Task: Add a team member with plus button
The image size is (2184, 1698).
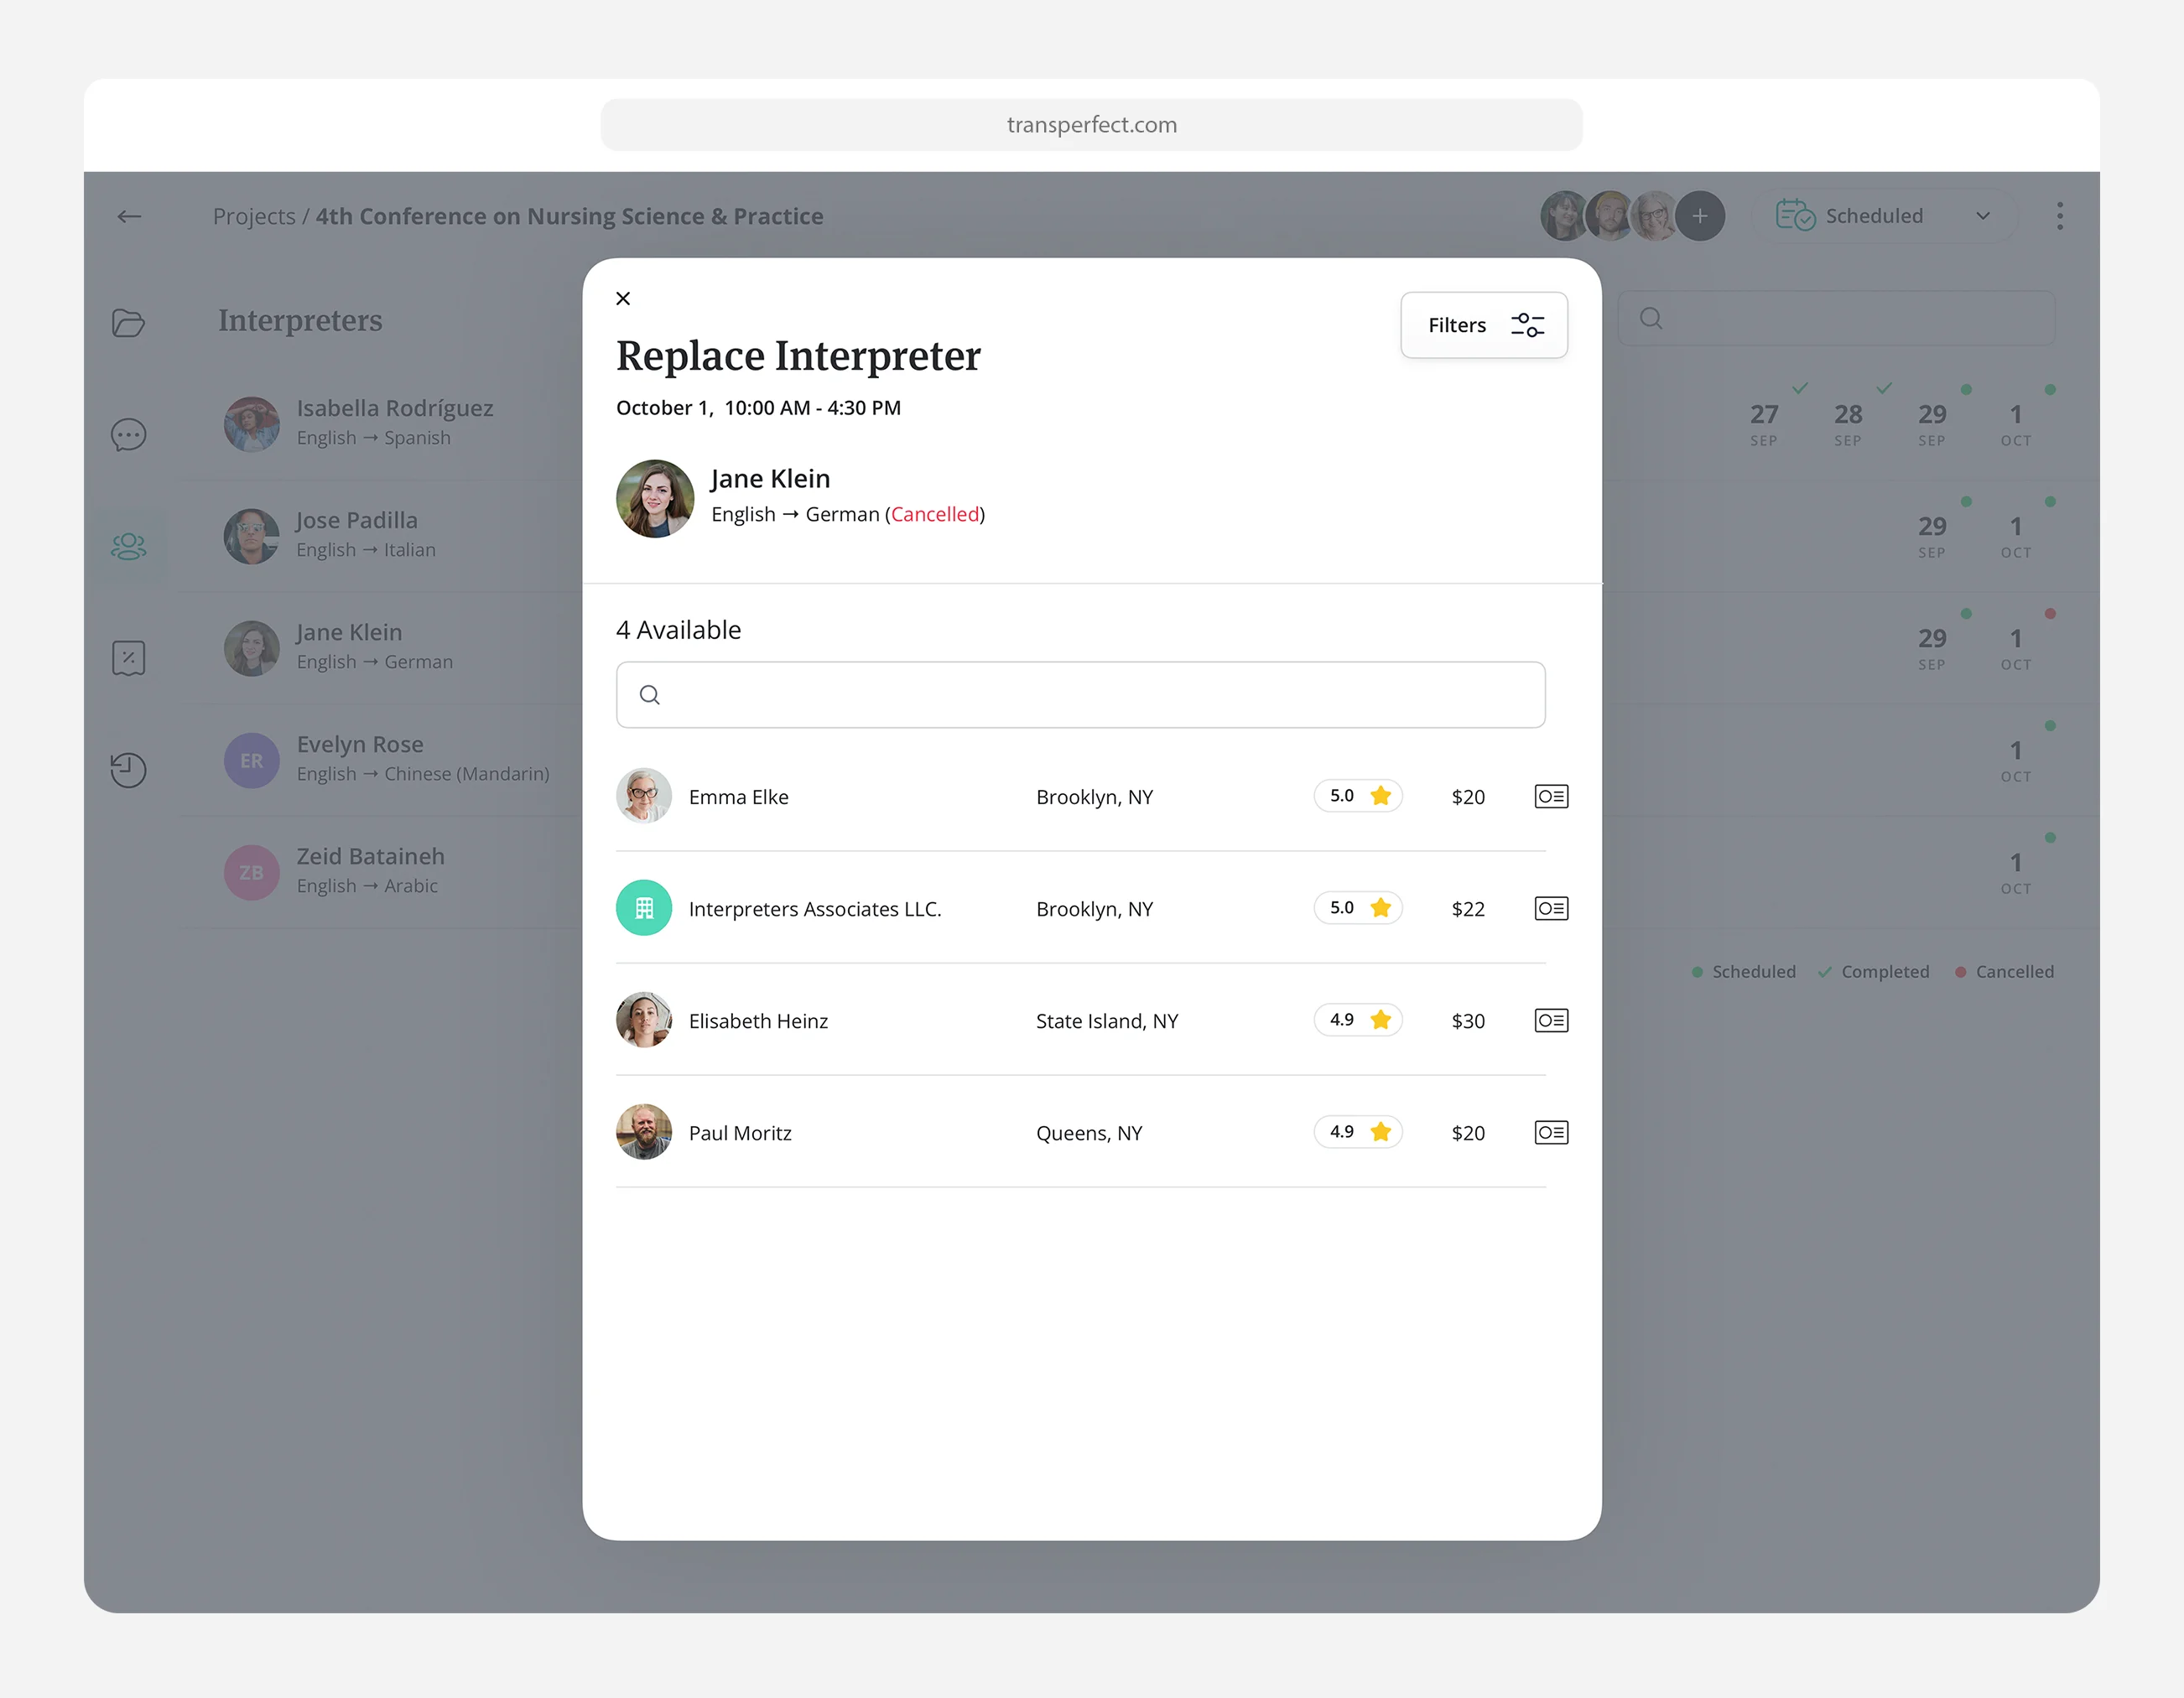Action: click(x=1699, y=216)
